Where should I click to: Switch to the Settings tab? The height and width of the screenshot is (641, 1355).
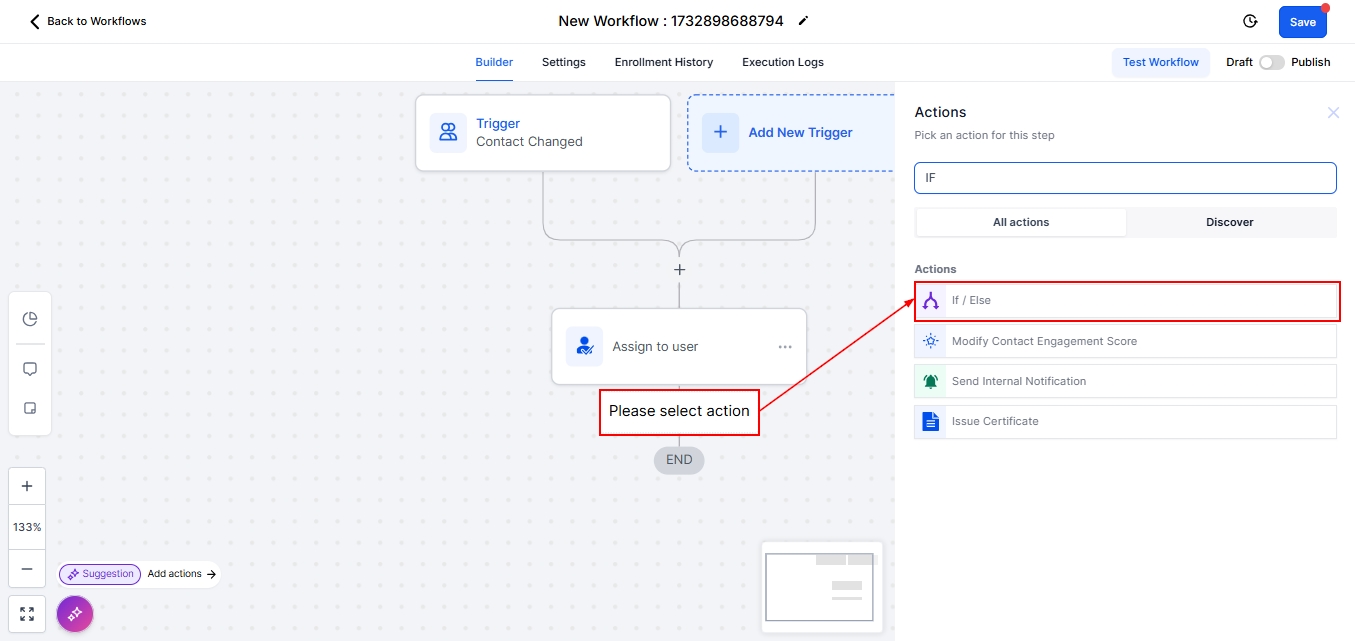tap(563, 62)
